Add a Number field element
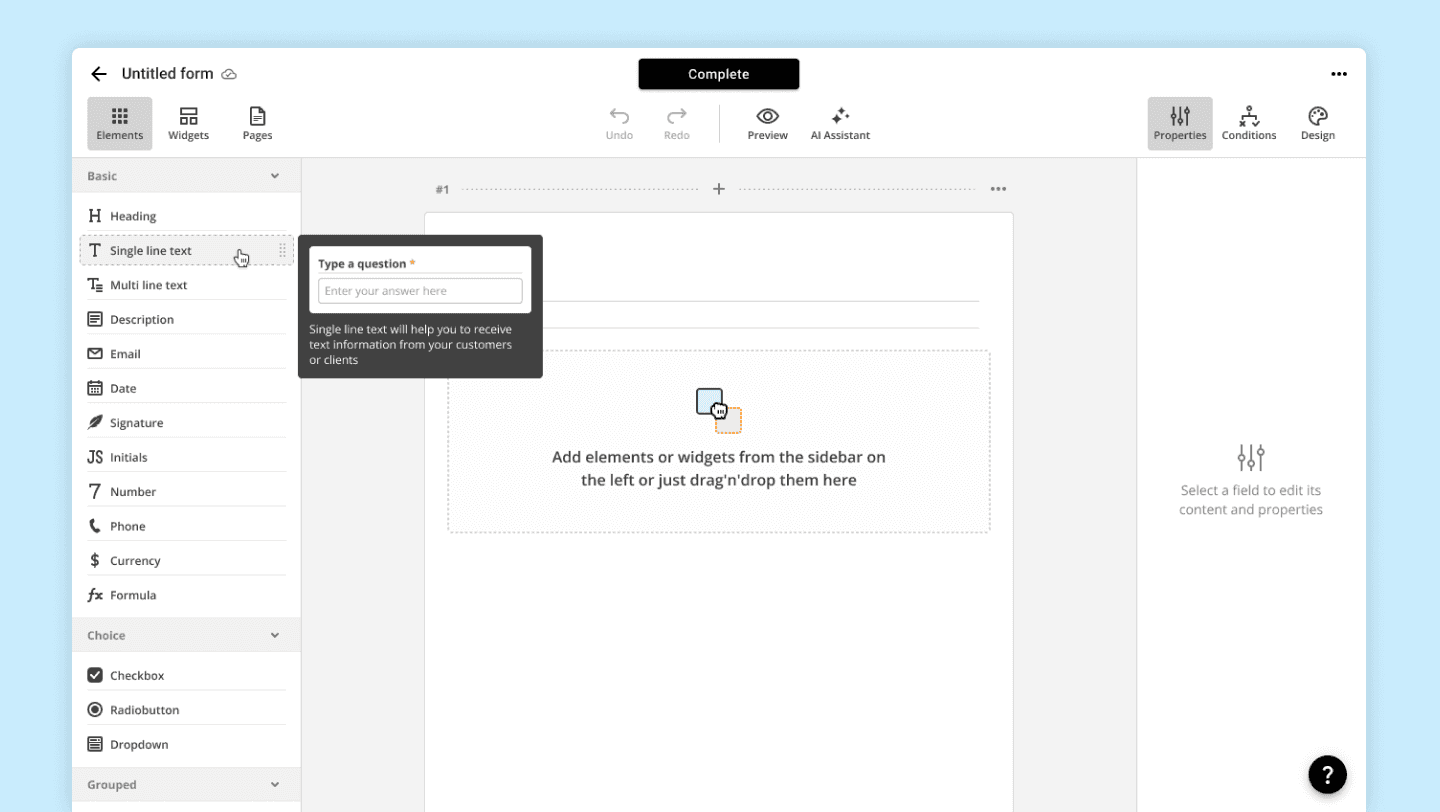 tap(186, 492)
